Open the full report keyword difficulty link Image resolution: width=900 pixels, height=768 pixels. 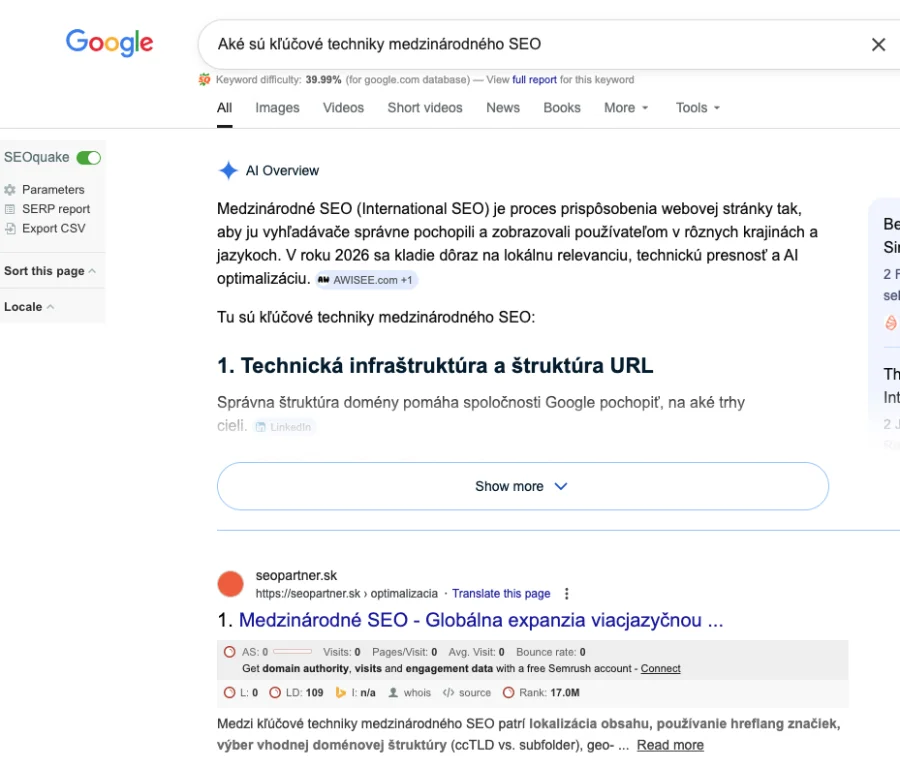point(534,80)
